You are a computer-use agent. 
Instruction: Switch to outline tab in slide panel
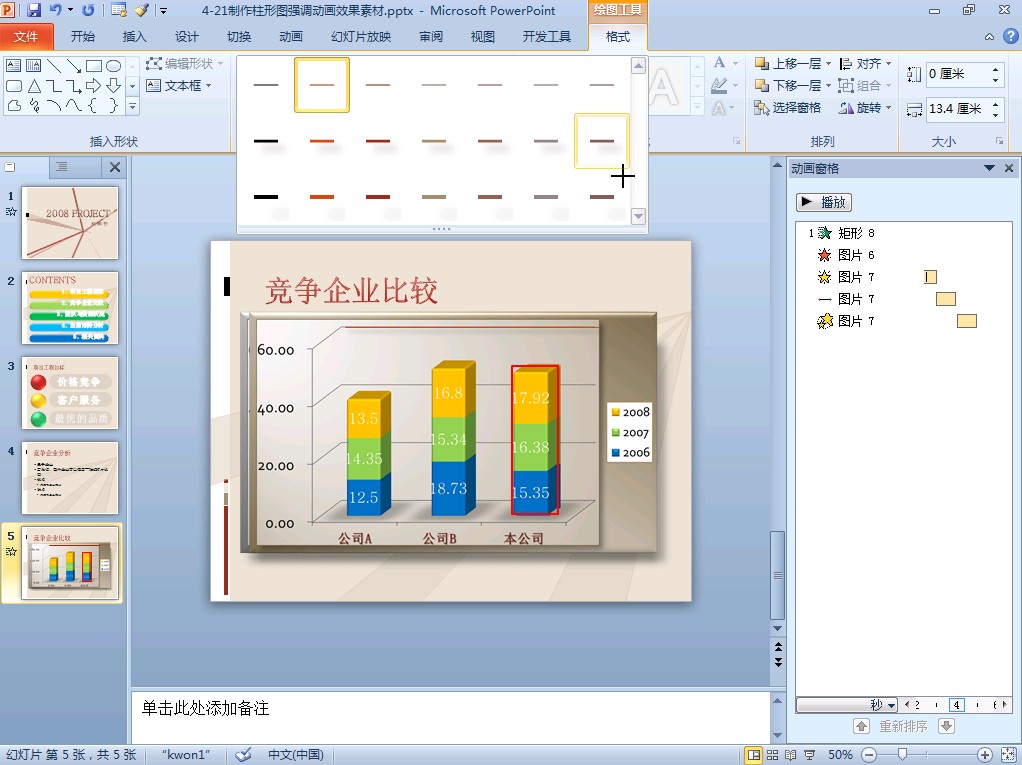click(61, 167)
